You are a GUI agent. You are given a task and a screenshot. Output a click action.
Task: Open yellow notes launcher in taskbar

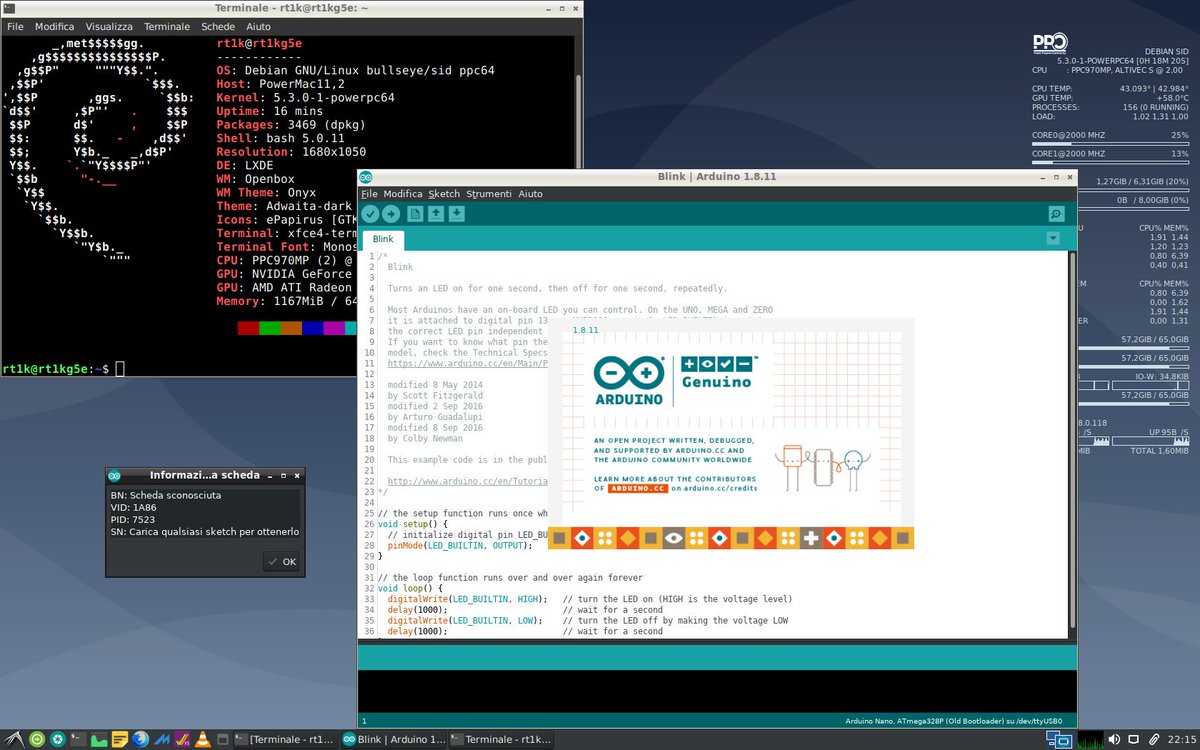click(x=119, y=739)
